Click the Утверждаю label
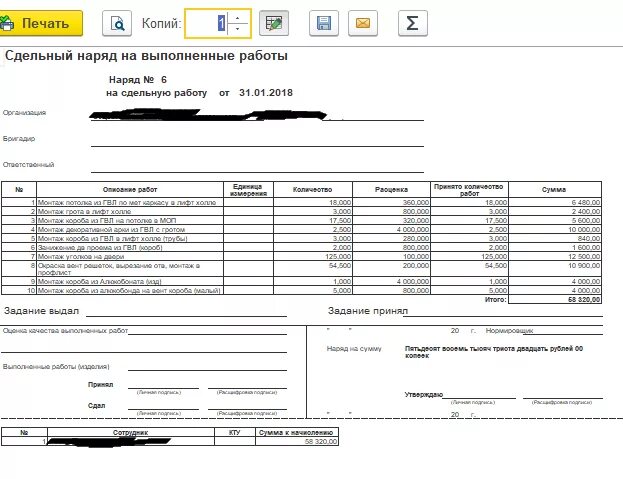Screen dimensions: 623x479 coord(424,394)
